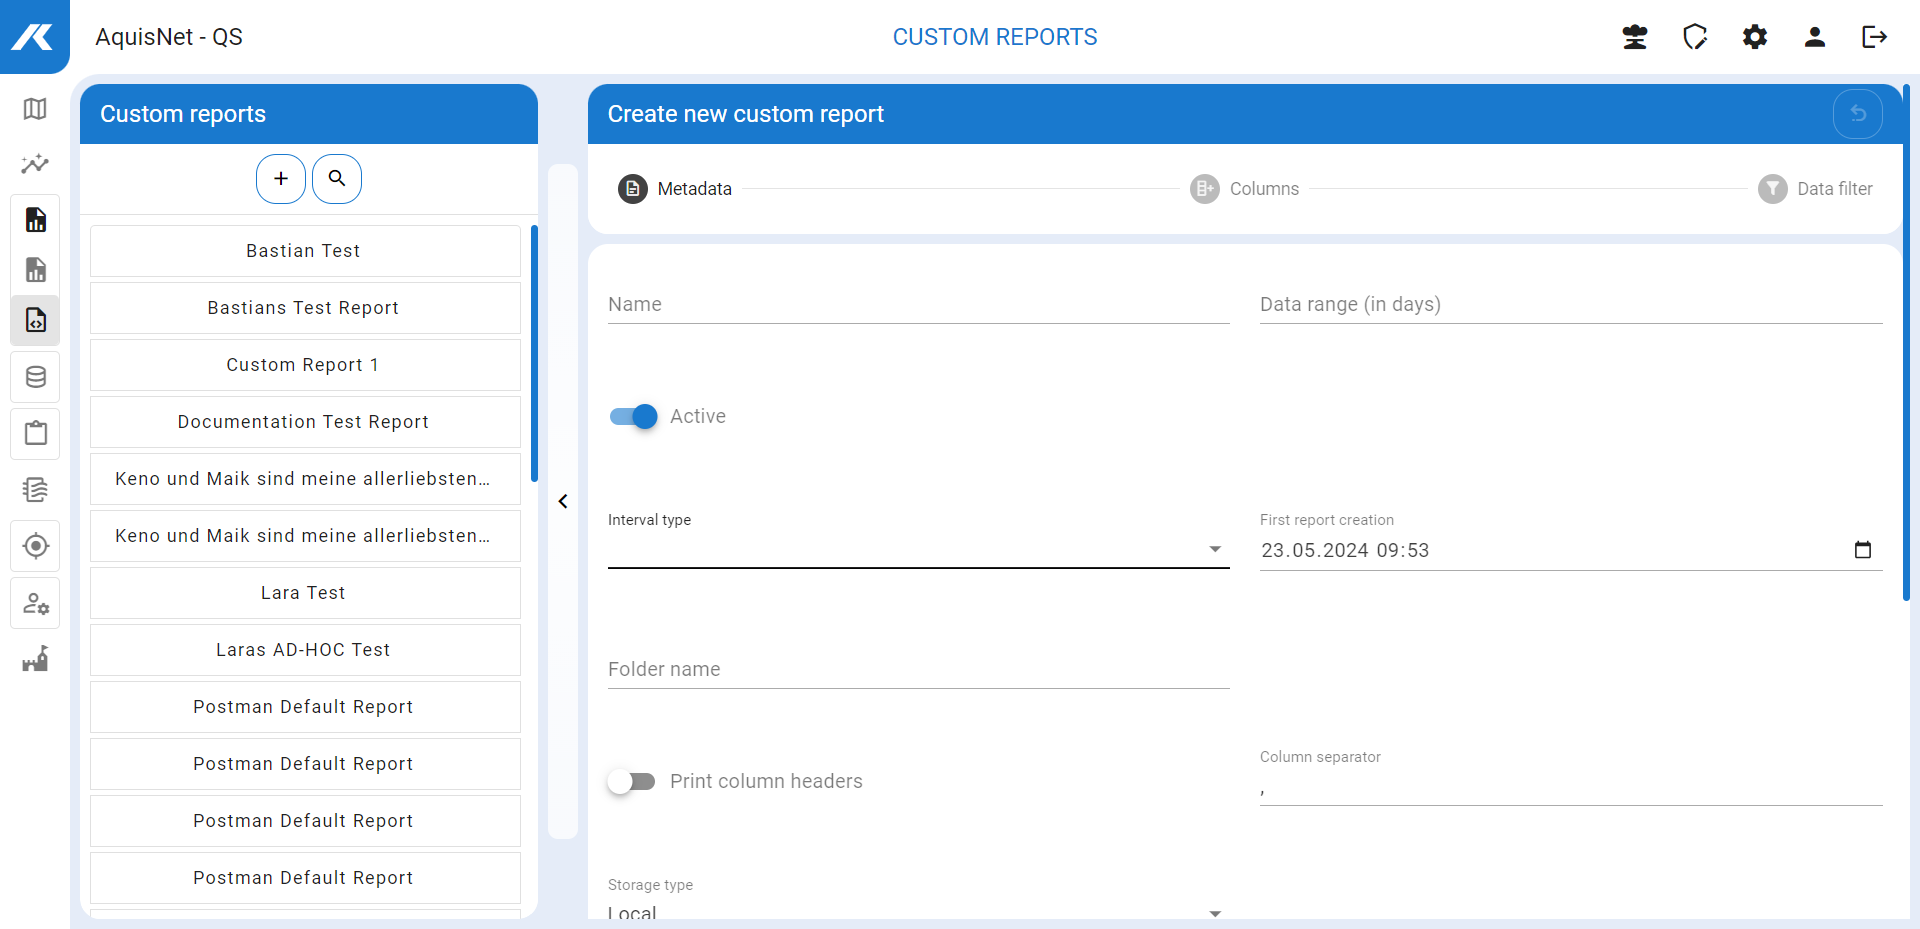Image resolution: width=1920 pixels, height=929 pixels.
Task: Collapse the custom reports list panel
Action: pos(563,501)
